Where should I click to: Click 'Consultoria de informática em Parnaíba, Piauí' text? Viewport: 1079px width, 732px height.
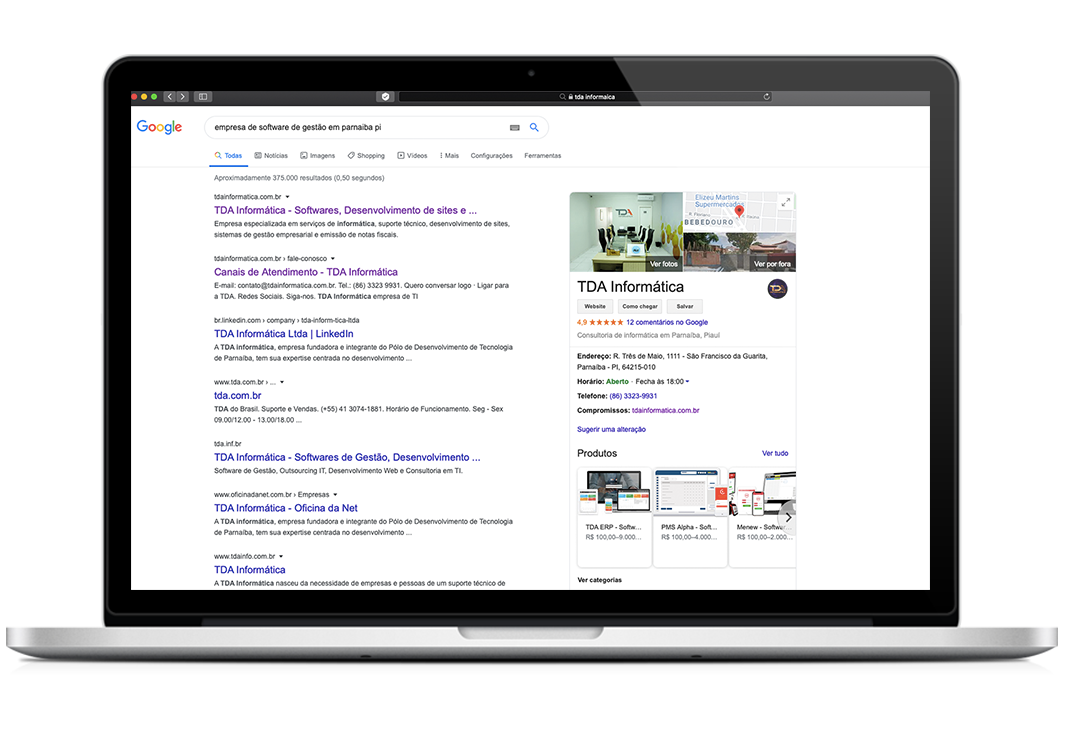648,336
